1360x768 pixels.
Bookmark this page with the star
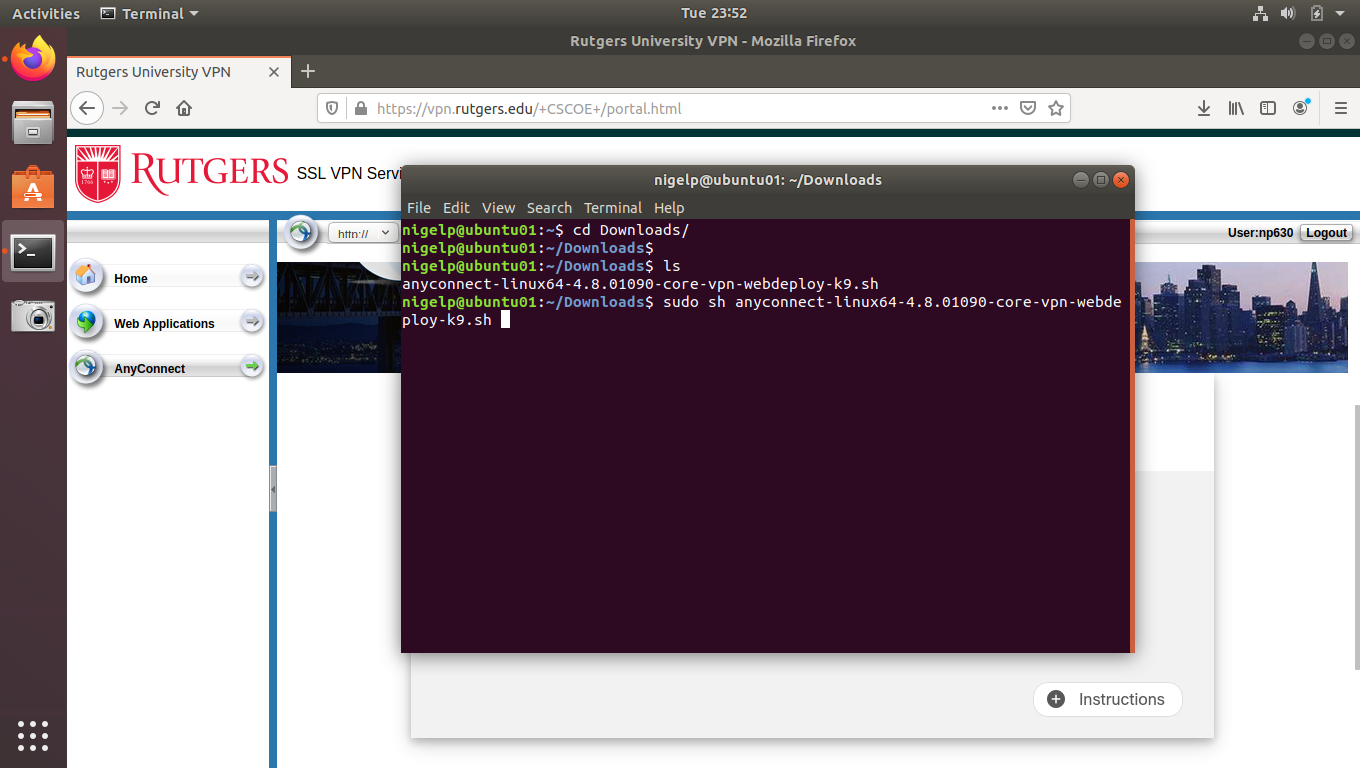click(x=1056, y=108)
